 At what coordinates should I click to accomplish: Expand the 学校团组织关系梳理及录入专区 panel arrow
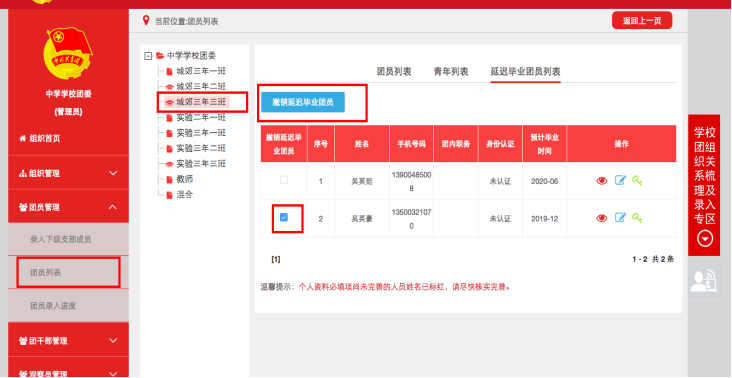click(x=704, y=239)
